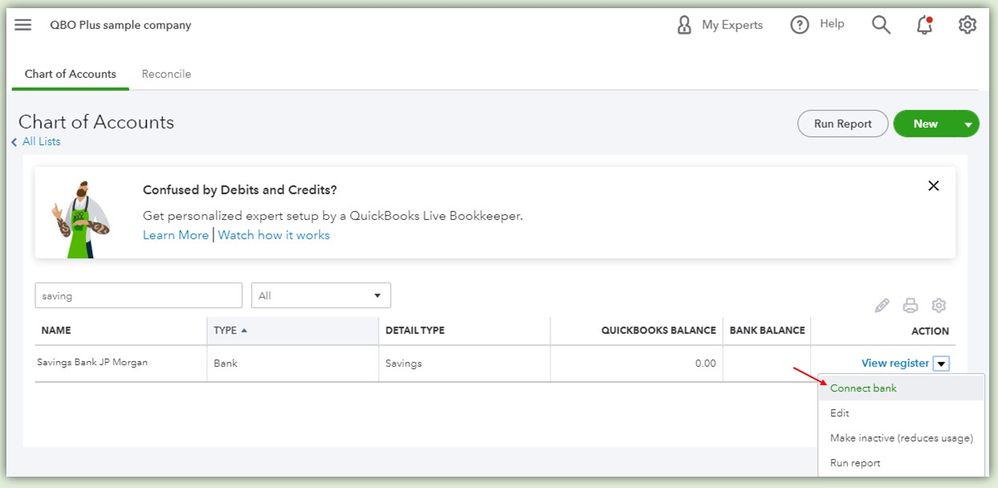Click the pencil batch edit icon
998x488 pixels.
click(882, 306)
